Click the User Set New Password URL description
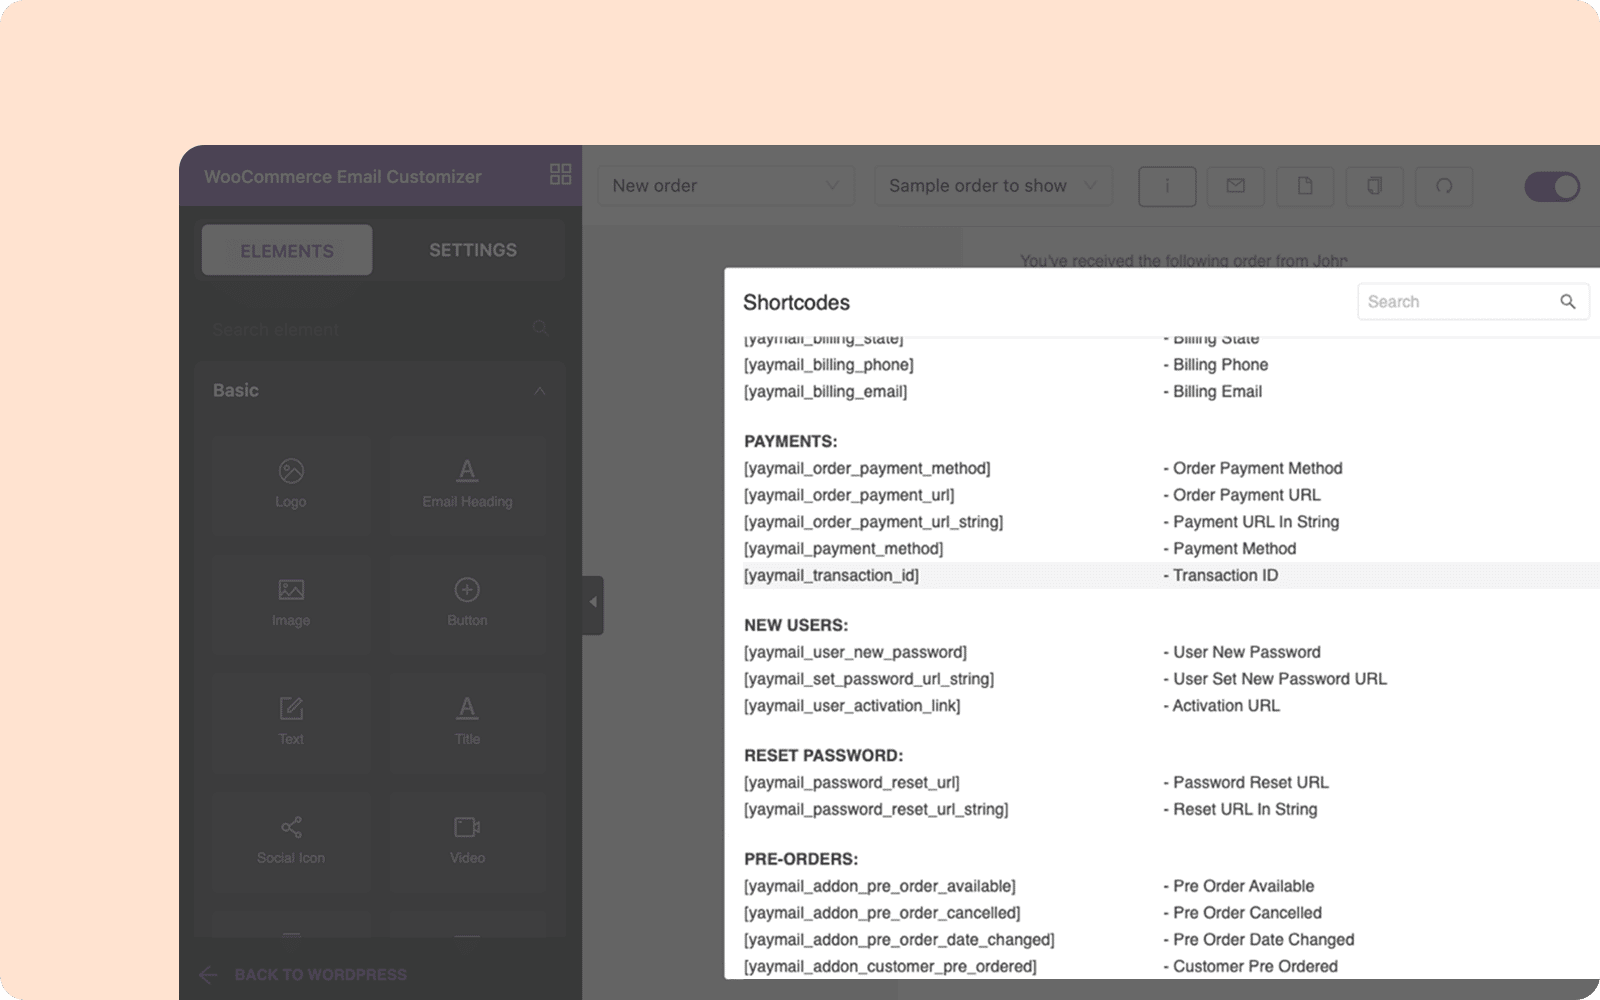The image size is (1600, 1000). (1275, 679)
